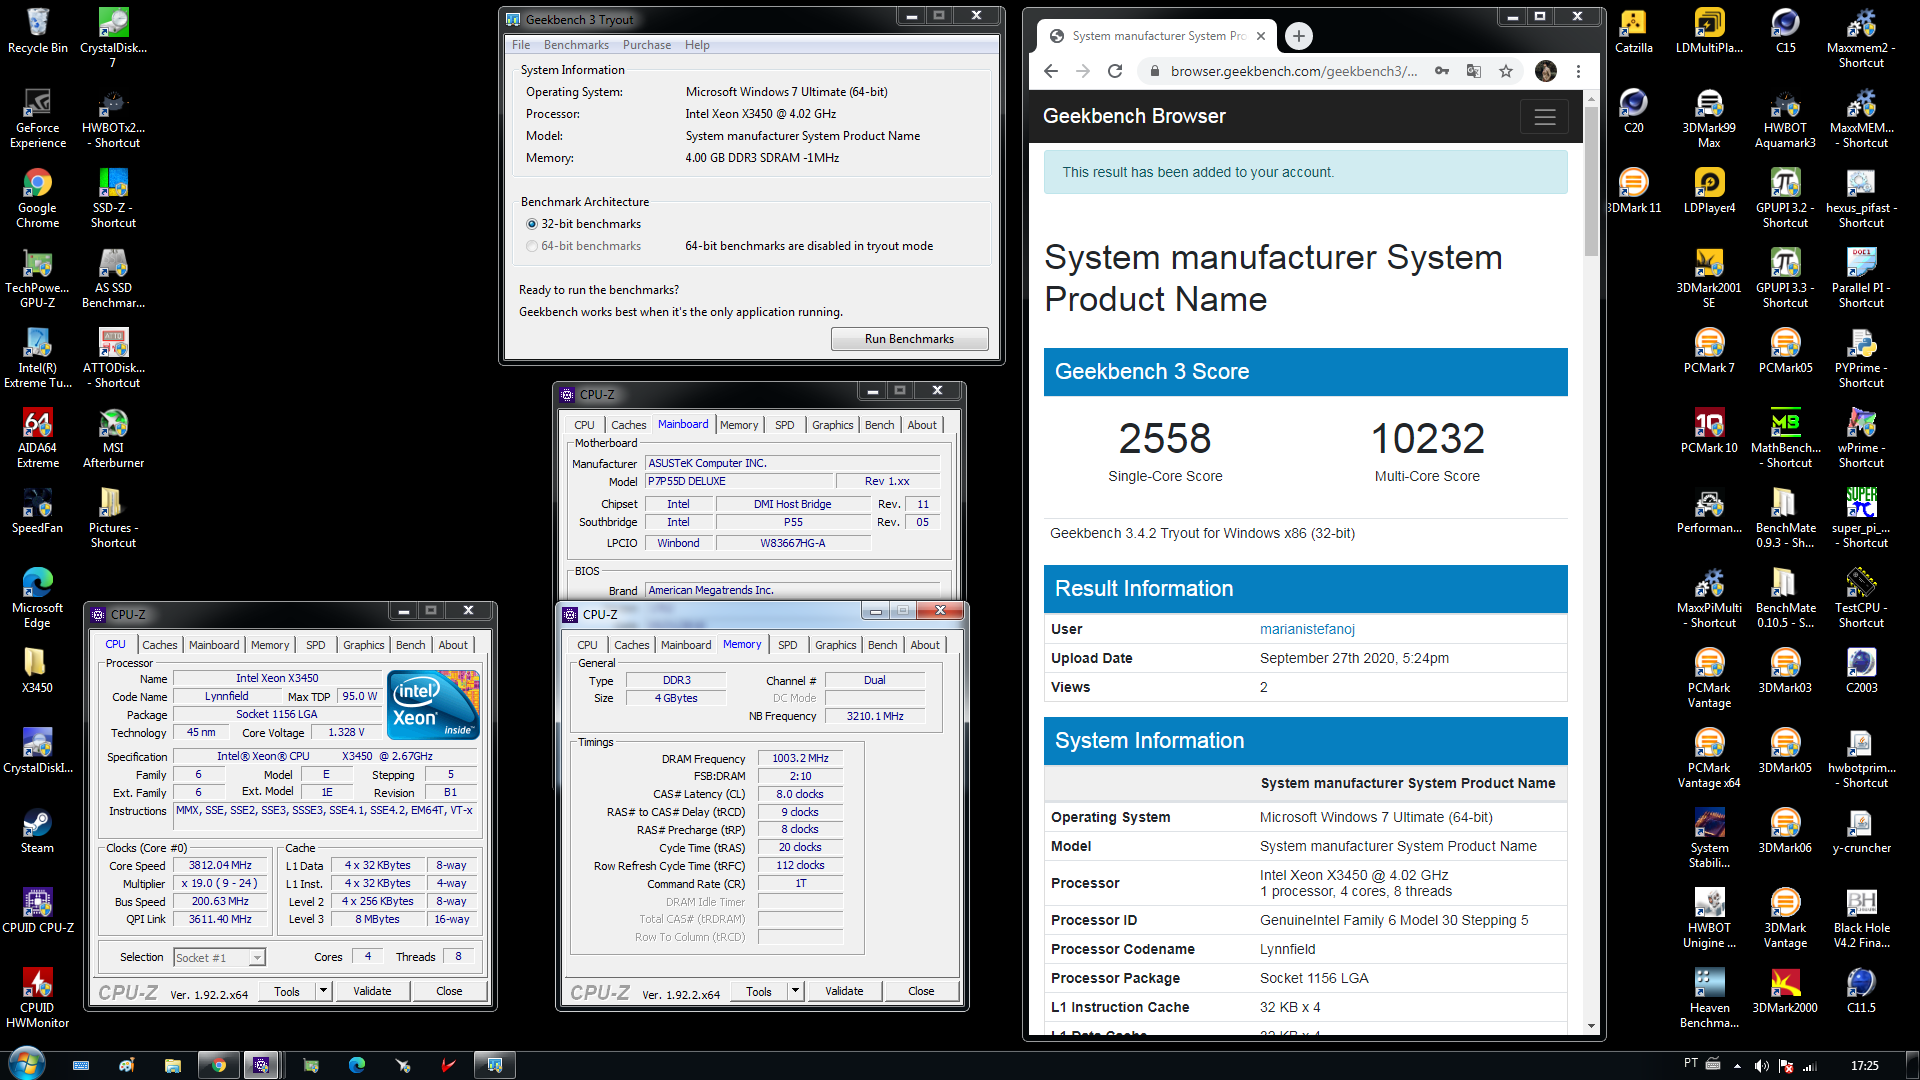
Task: Open Black Hole V4.2 desktop icon
Action: click(1861, 917)
